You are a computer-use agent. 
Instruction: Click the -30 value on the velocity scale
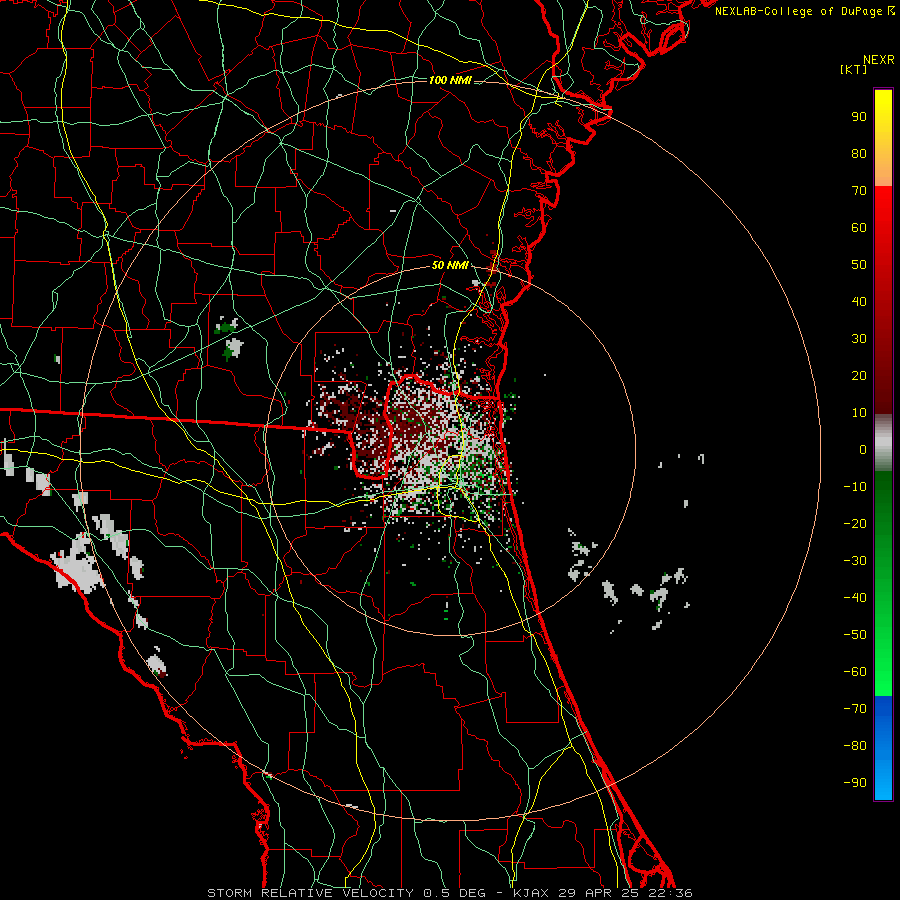coord(855,561)
